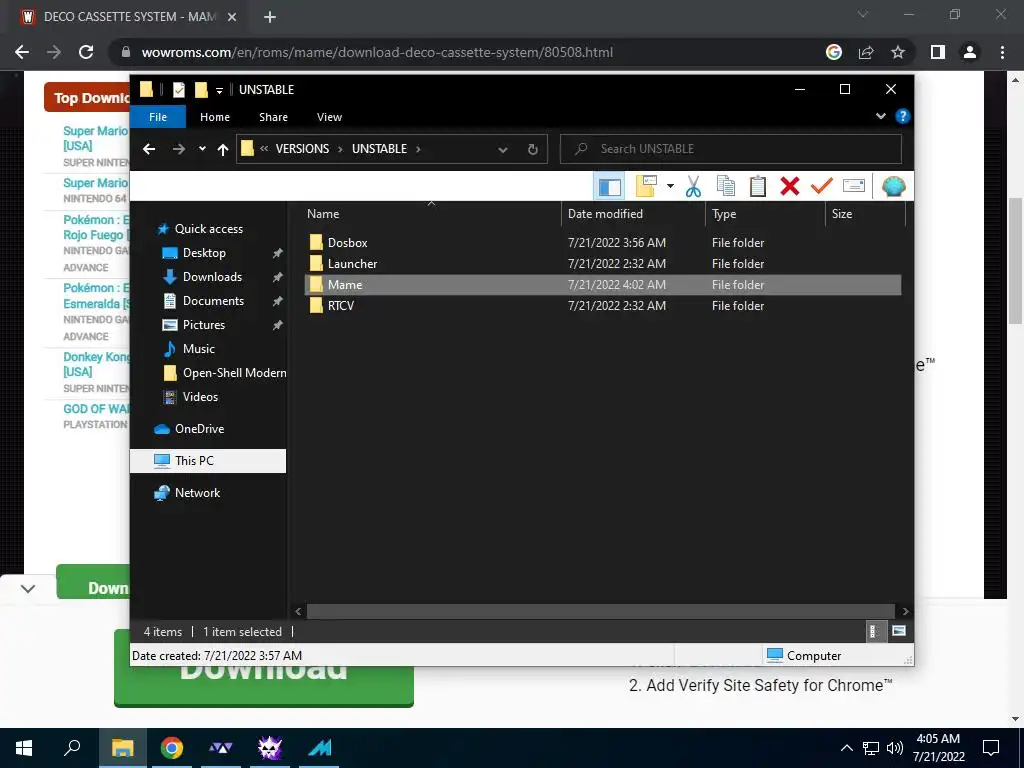This screenshot has width=1024, height=768.
Task: Click the Copy icon in Explorer toolbar
Action: (726, 187)
